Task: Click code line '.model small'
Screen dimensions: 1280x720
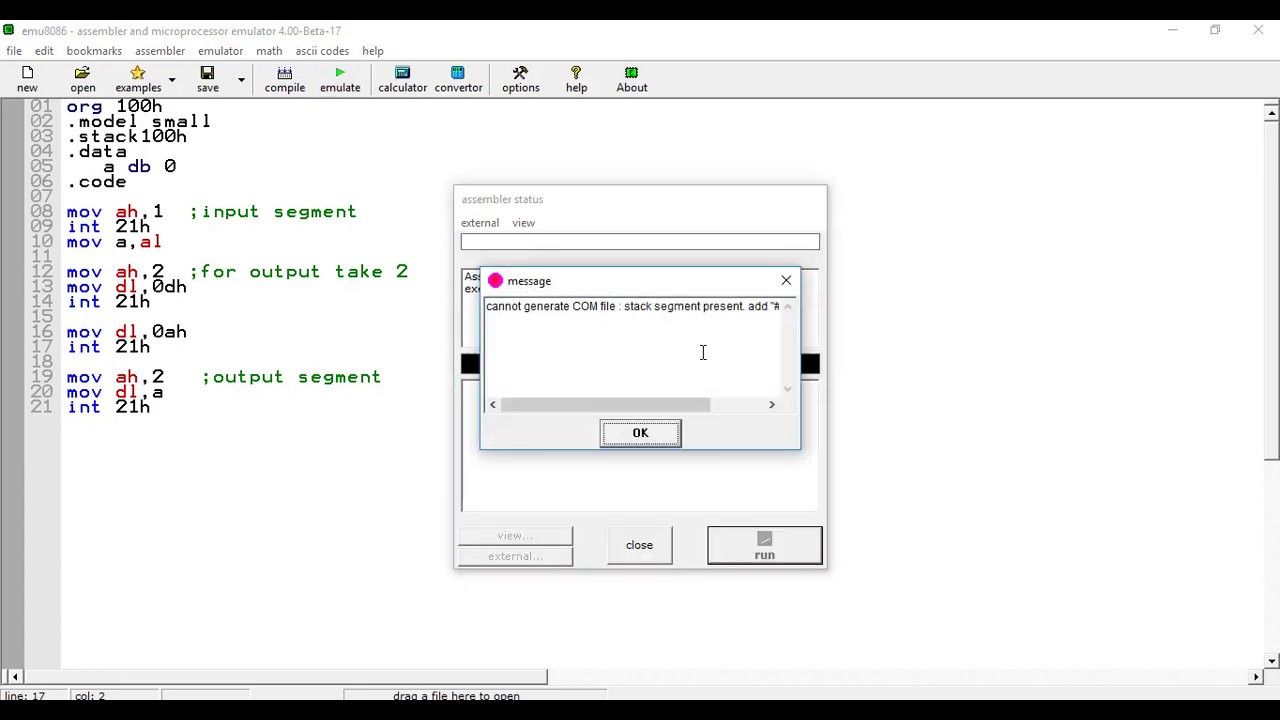Action: [x=139, y=121]
